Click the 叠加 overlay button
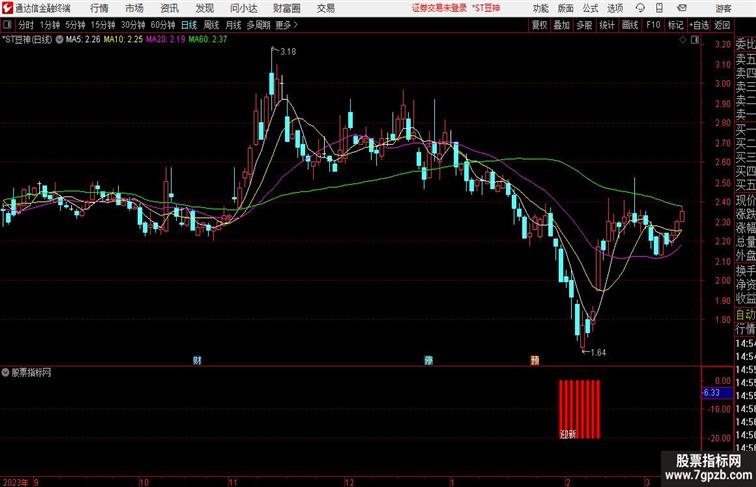 (562, 25)
